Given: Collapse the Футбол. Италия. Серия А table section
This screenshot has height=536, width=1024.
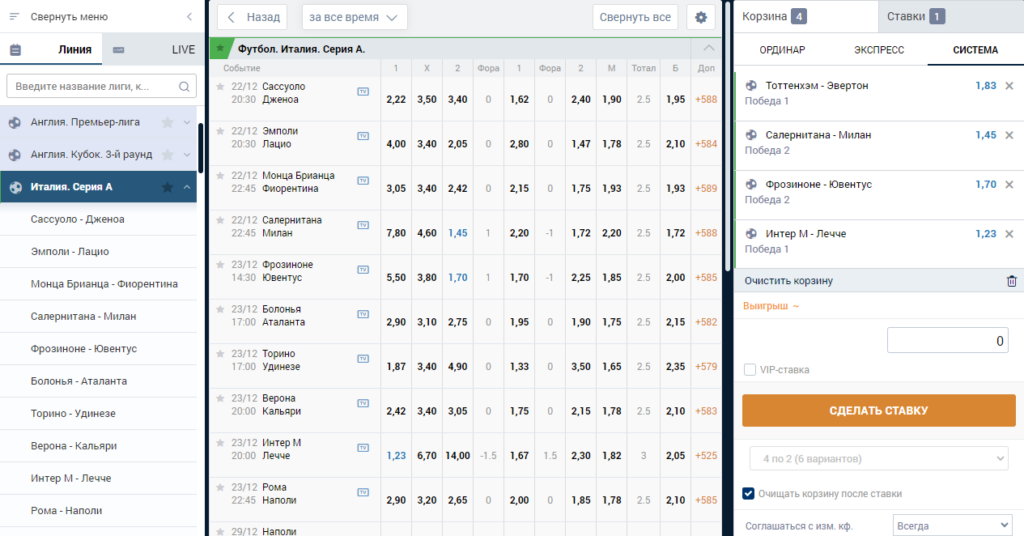Looking at the screenshot, I should point(709,48).
